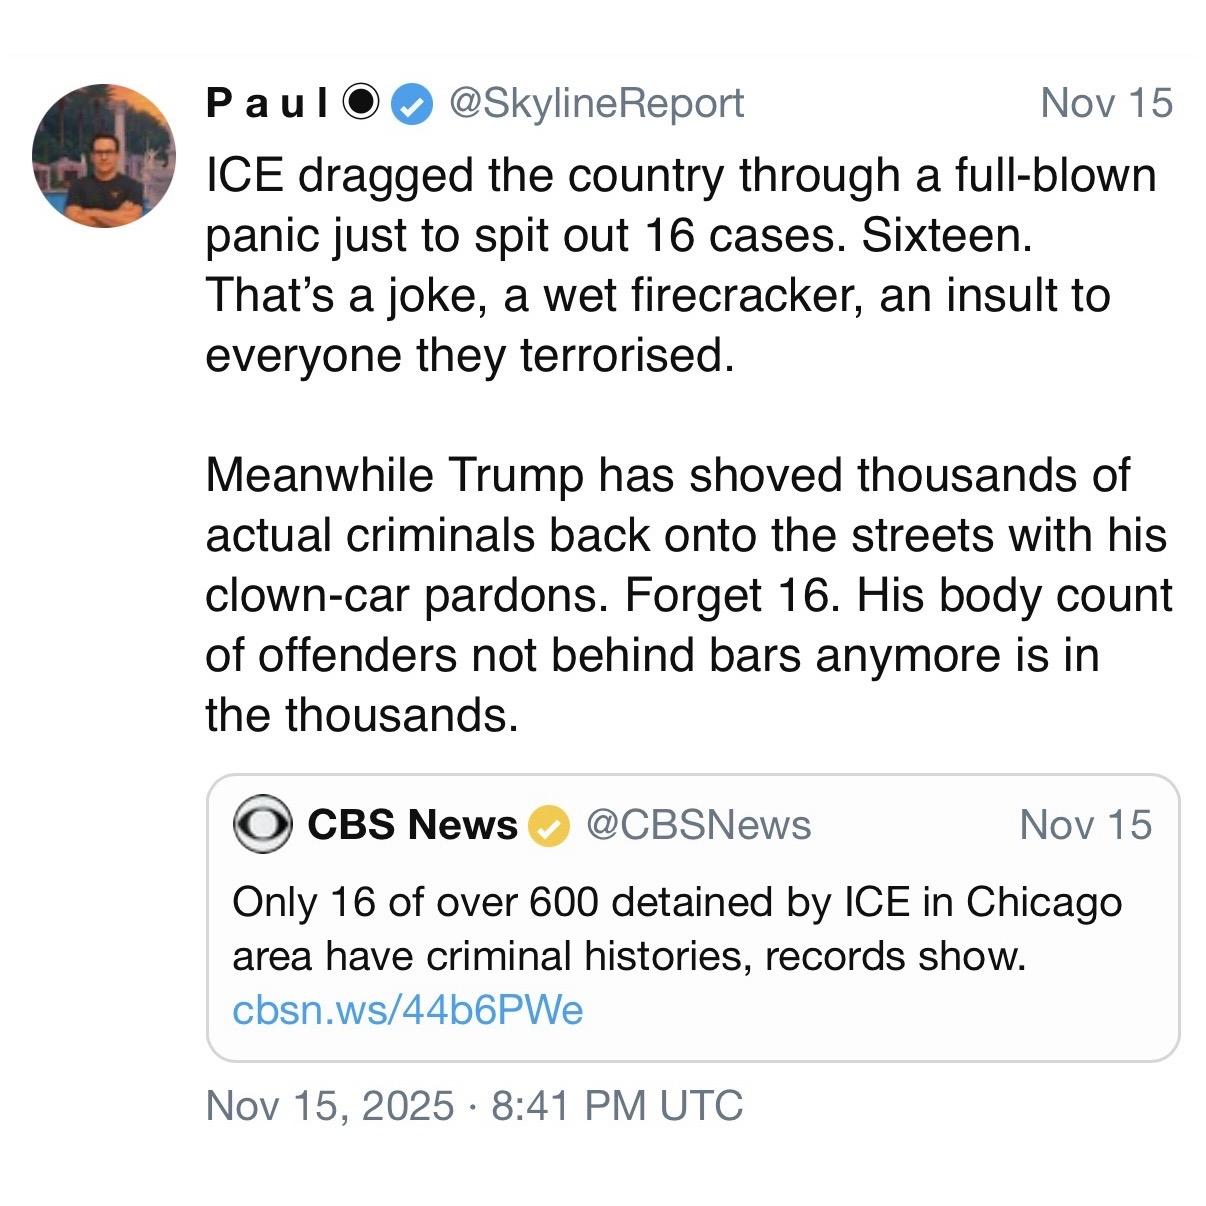Open the @SkylineReport handle link
The height and width of the screenshot is (1206, 1206).
[x=597, y=103]
